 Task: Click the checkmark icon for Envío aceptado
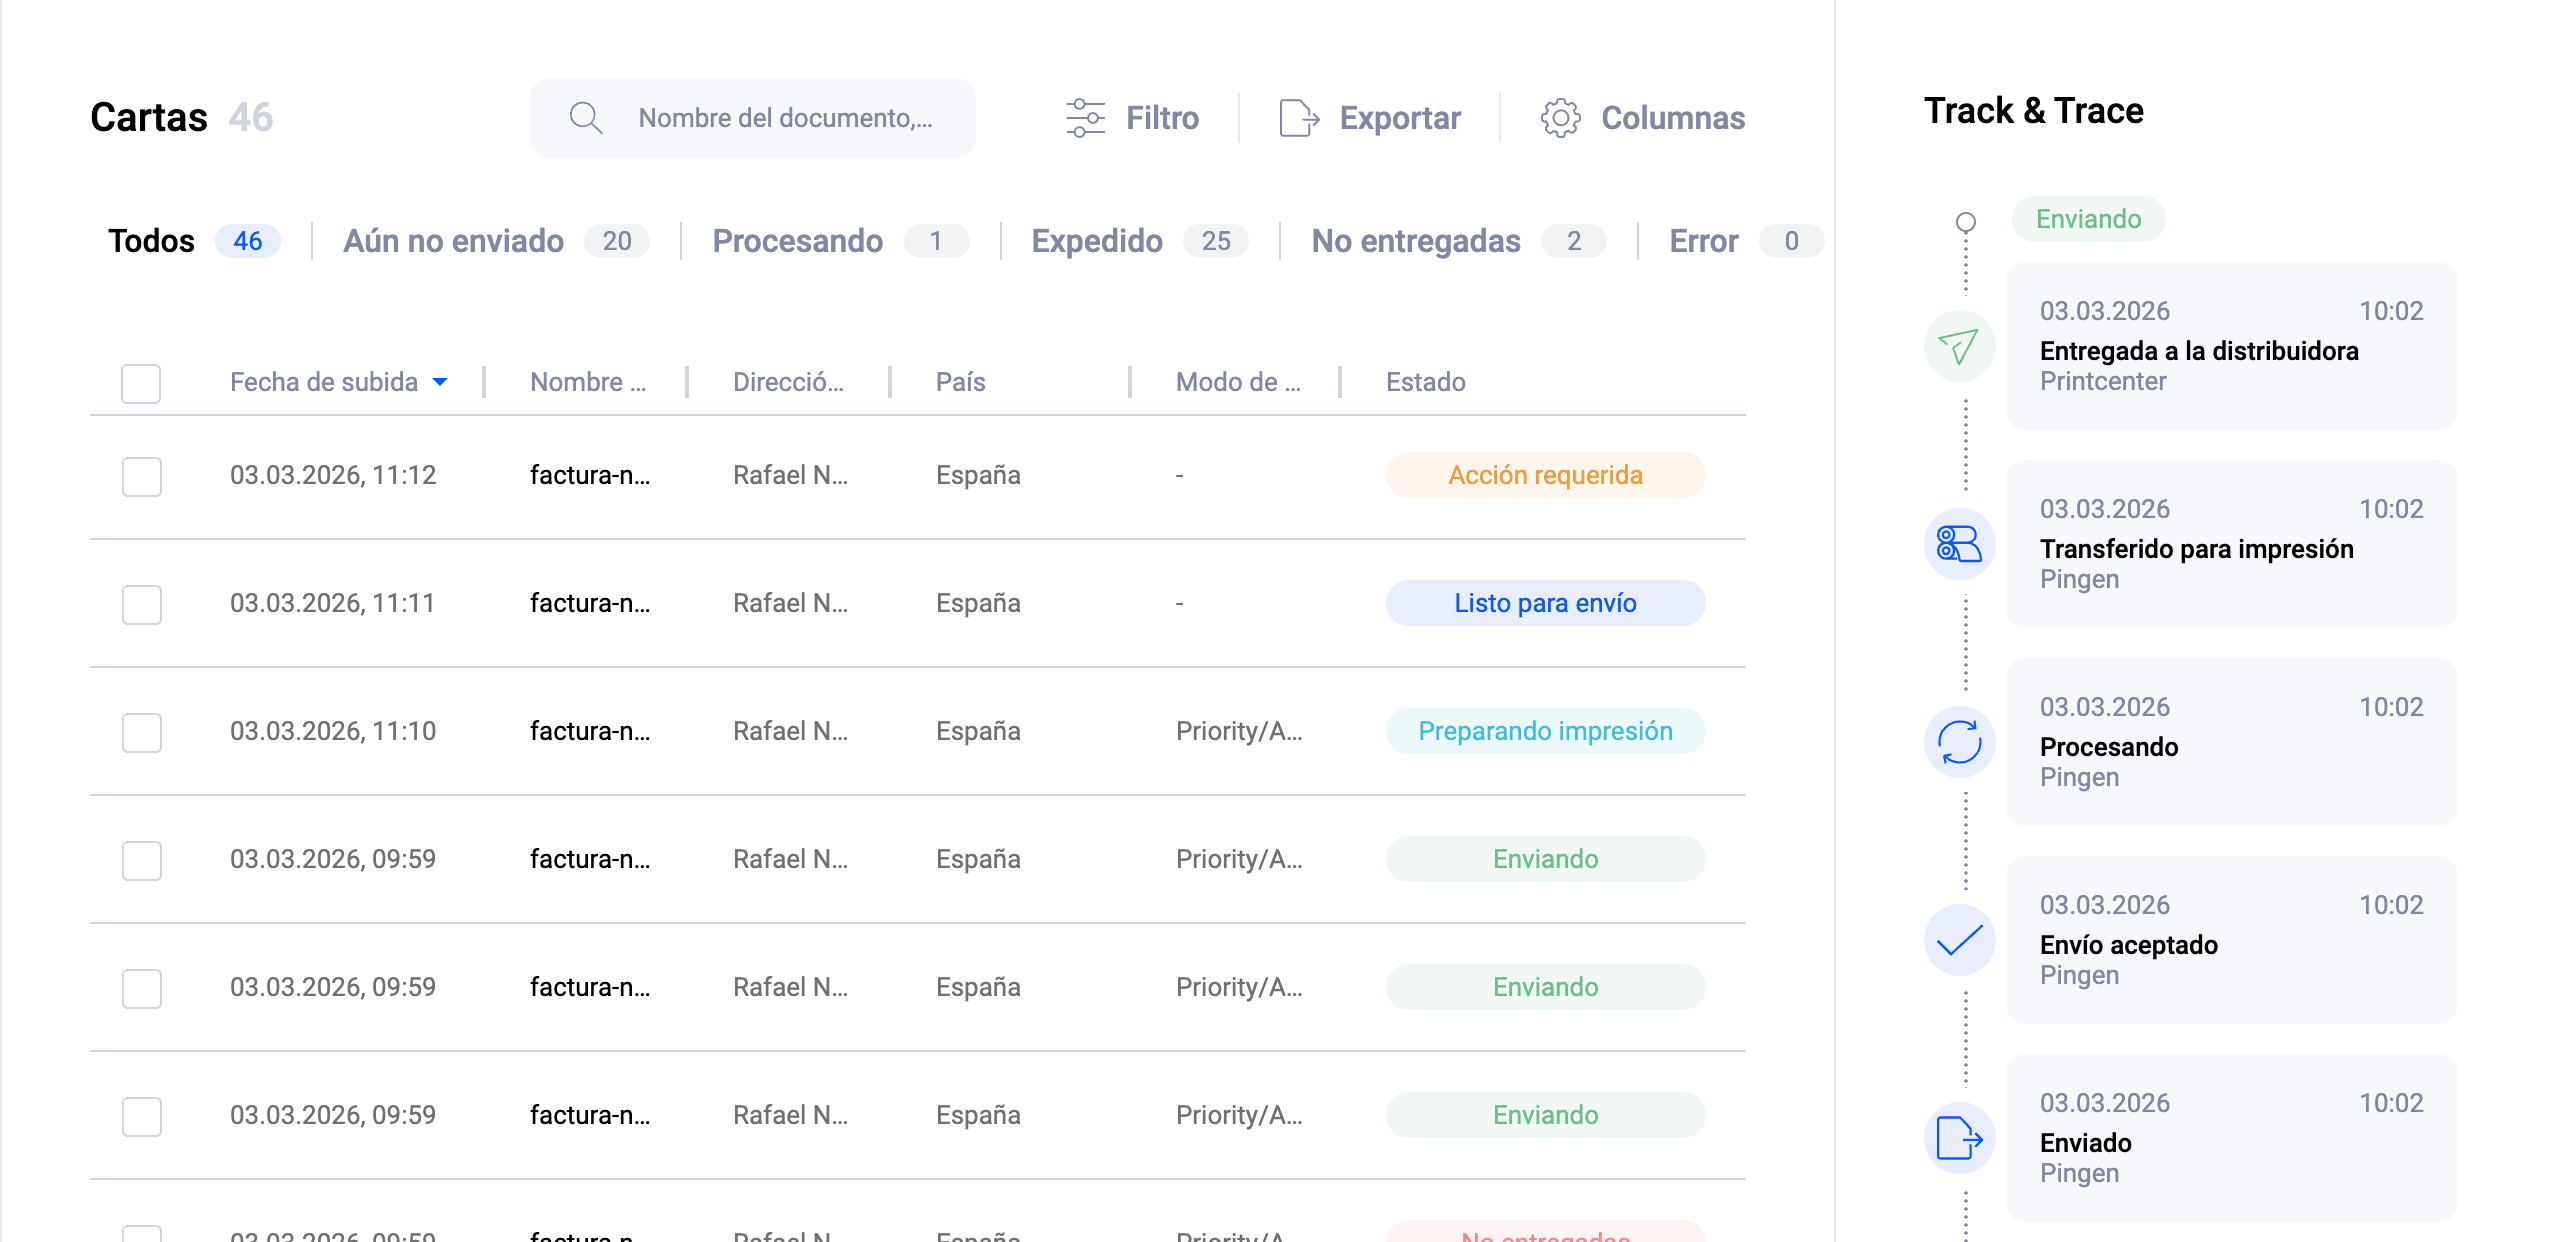tap(1958, 940)
